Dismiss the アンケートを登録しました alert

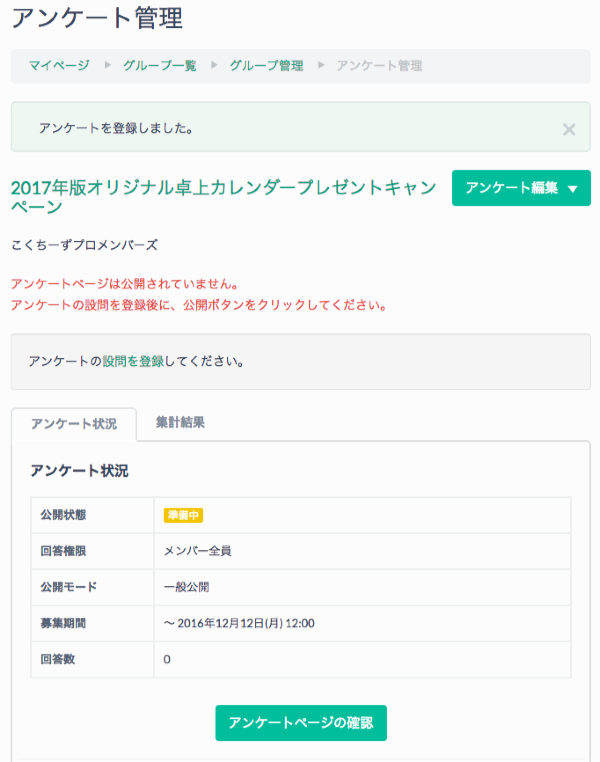click(x=568, y=129)
